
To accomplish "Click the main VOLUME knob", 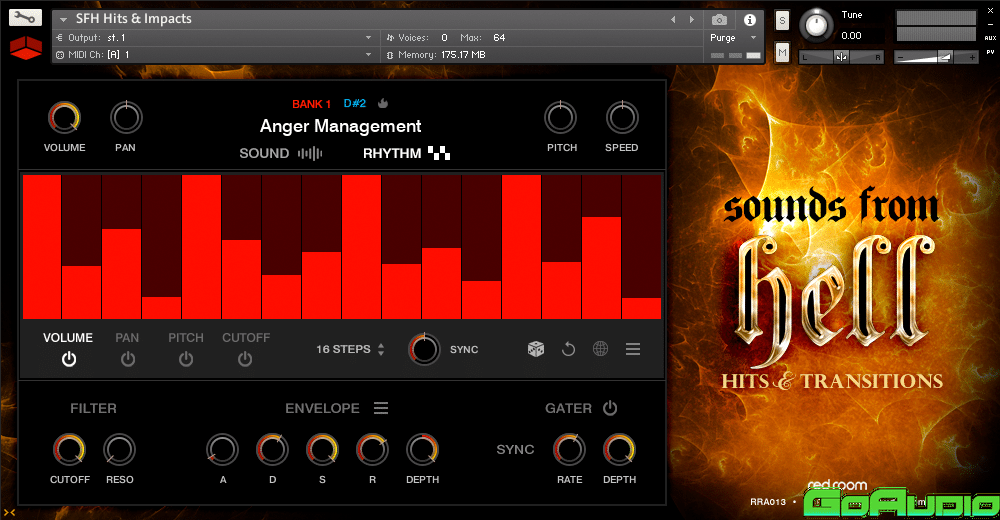I will [64, 117].
